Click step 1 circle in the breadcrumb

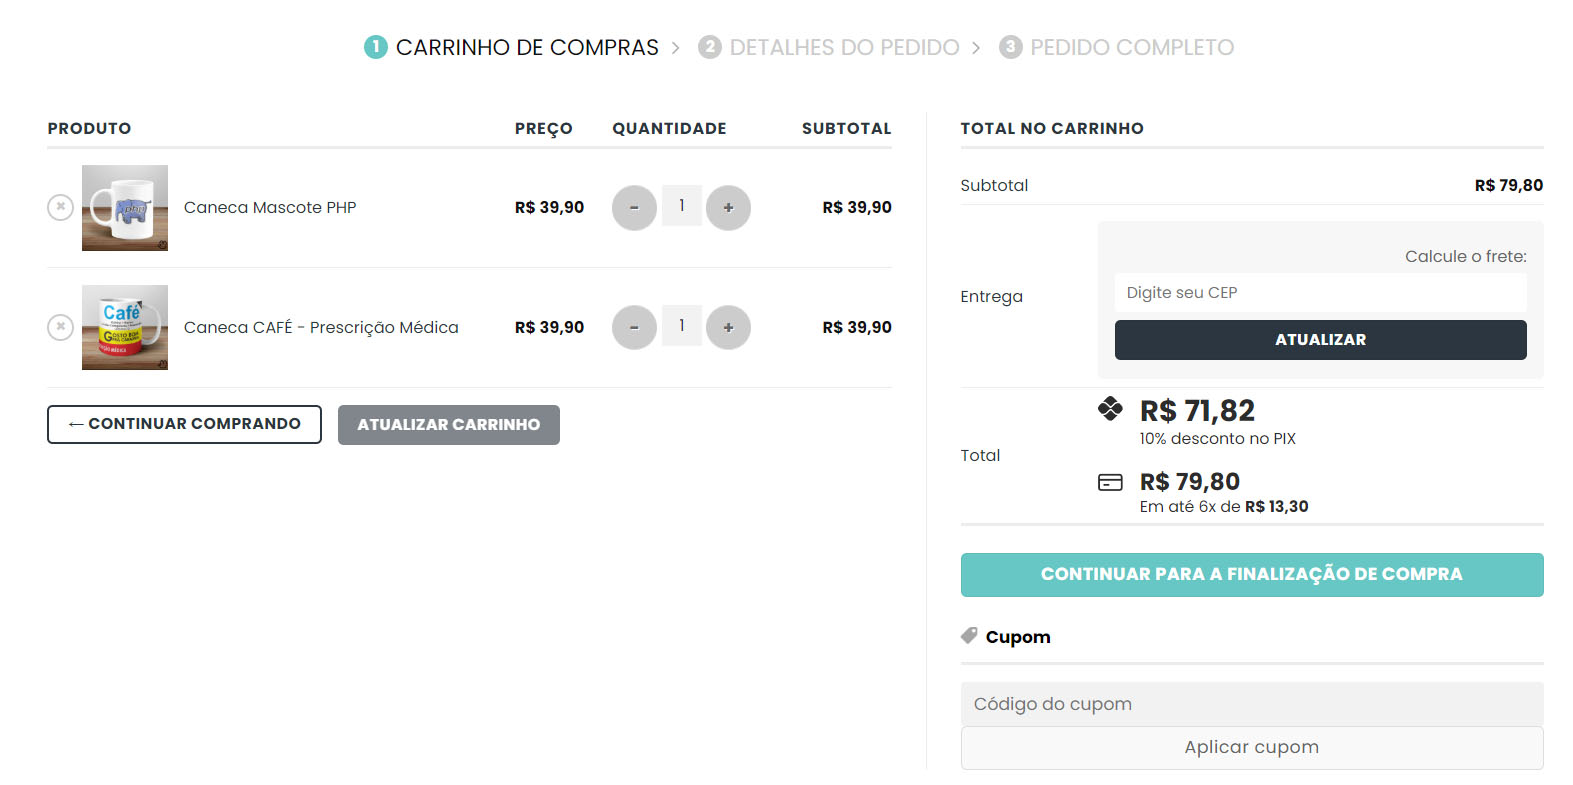pyautogui.click(x=374, y=46)
